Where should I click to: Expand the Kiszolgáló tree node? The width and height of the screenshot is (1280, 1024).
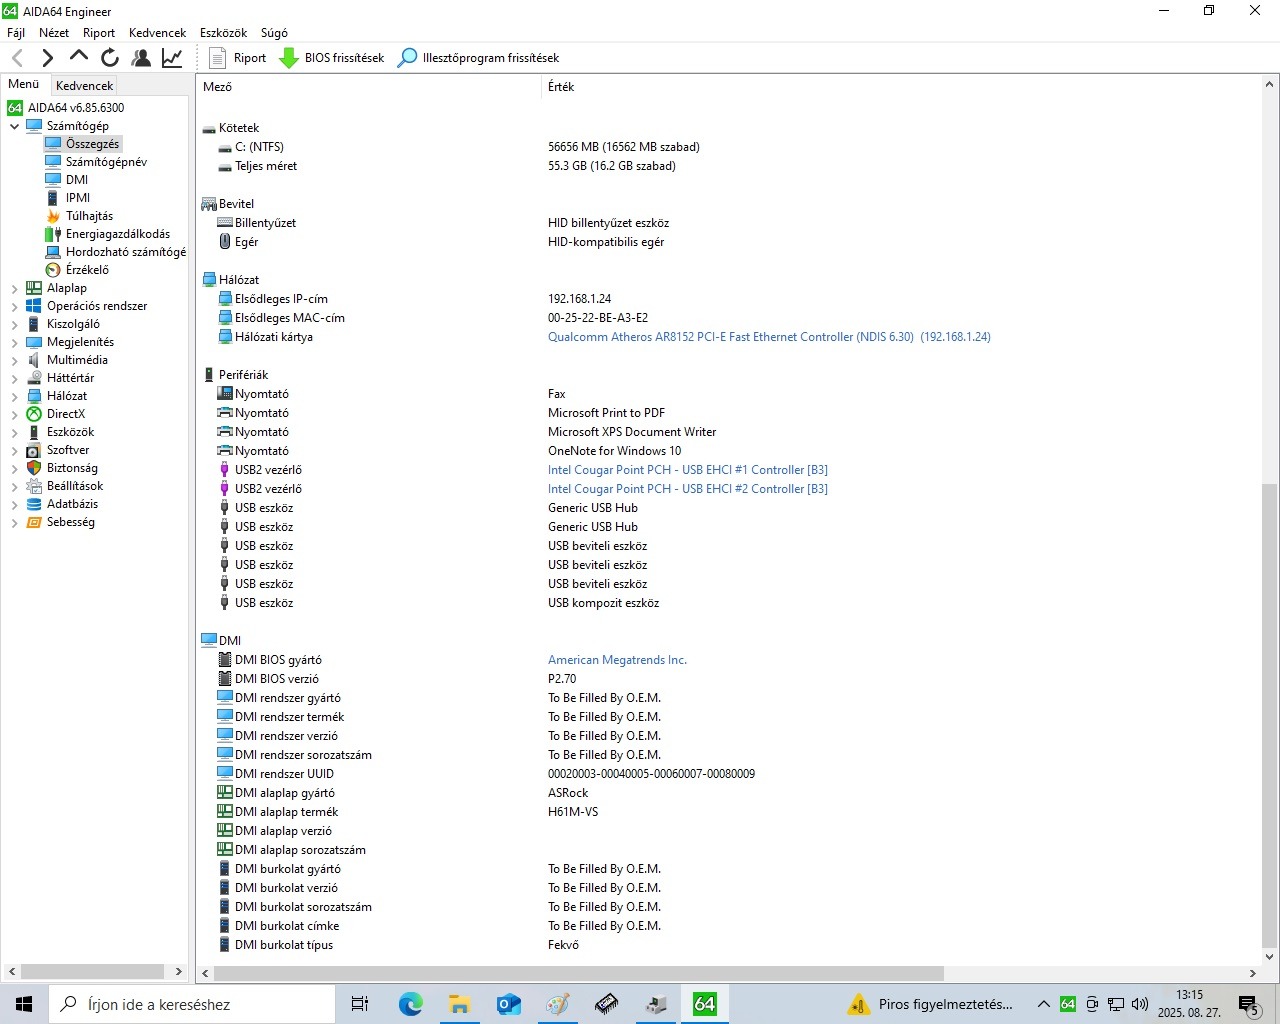(14, 324)
